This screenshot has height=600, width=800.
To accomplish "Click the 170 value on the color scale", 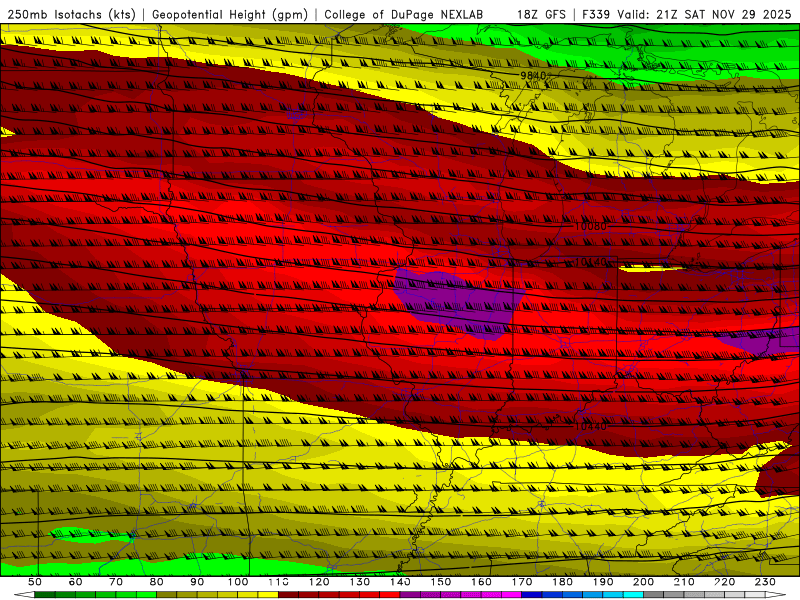I will pyautogui.click(x=522, y=582).
